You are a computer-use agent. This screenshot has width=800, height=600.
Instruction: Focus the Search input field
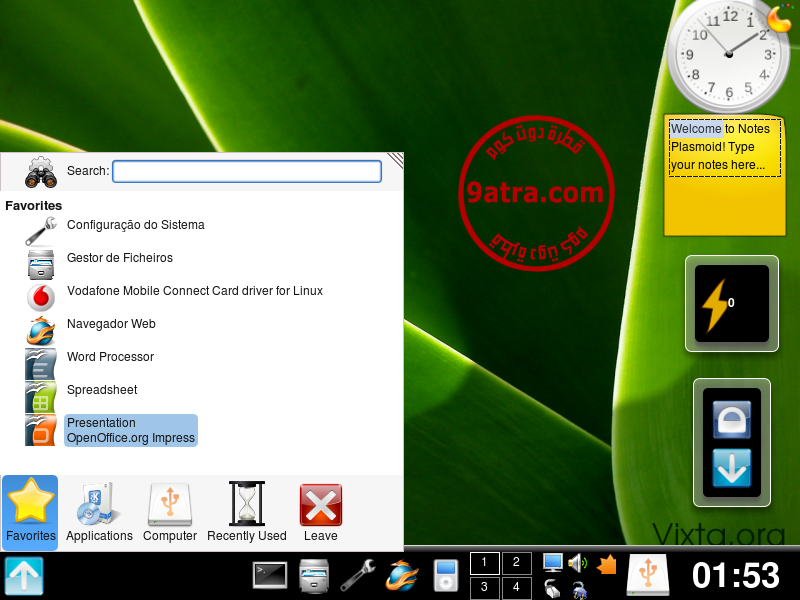247,171
